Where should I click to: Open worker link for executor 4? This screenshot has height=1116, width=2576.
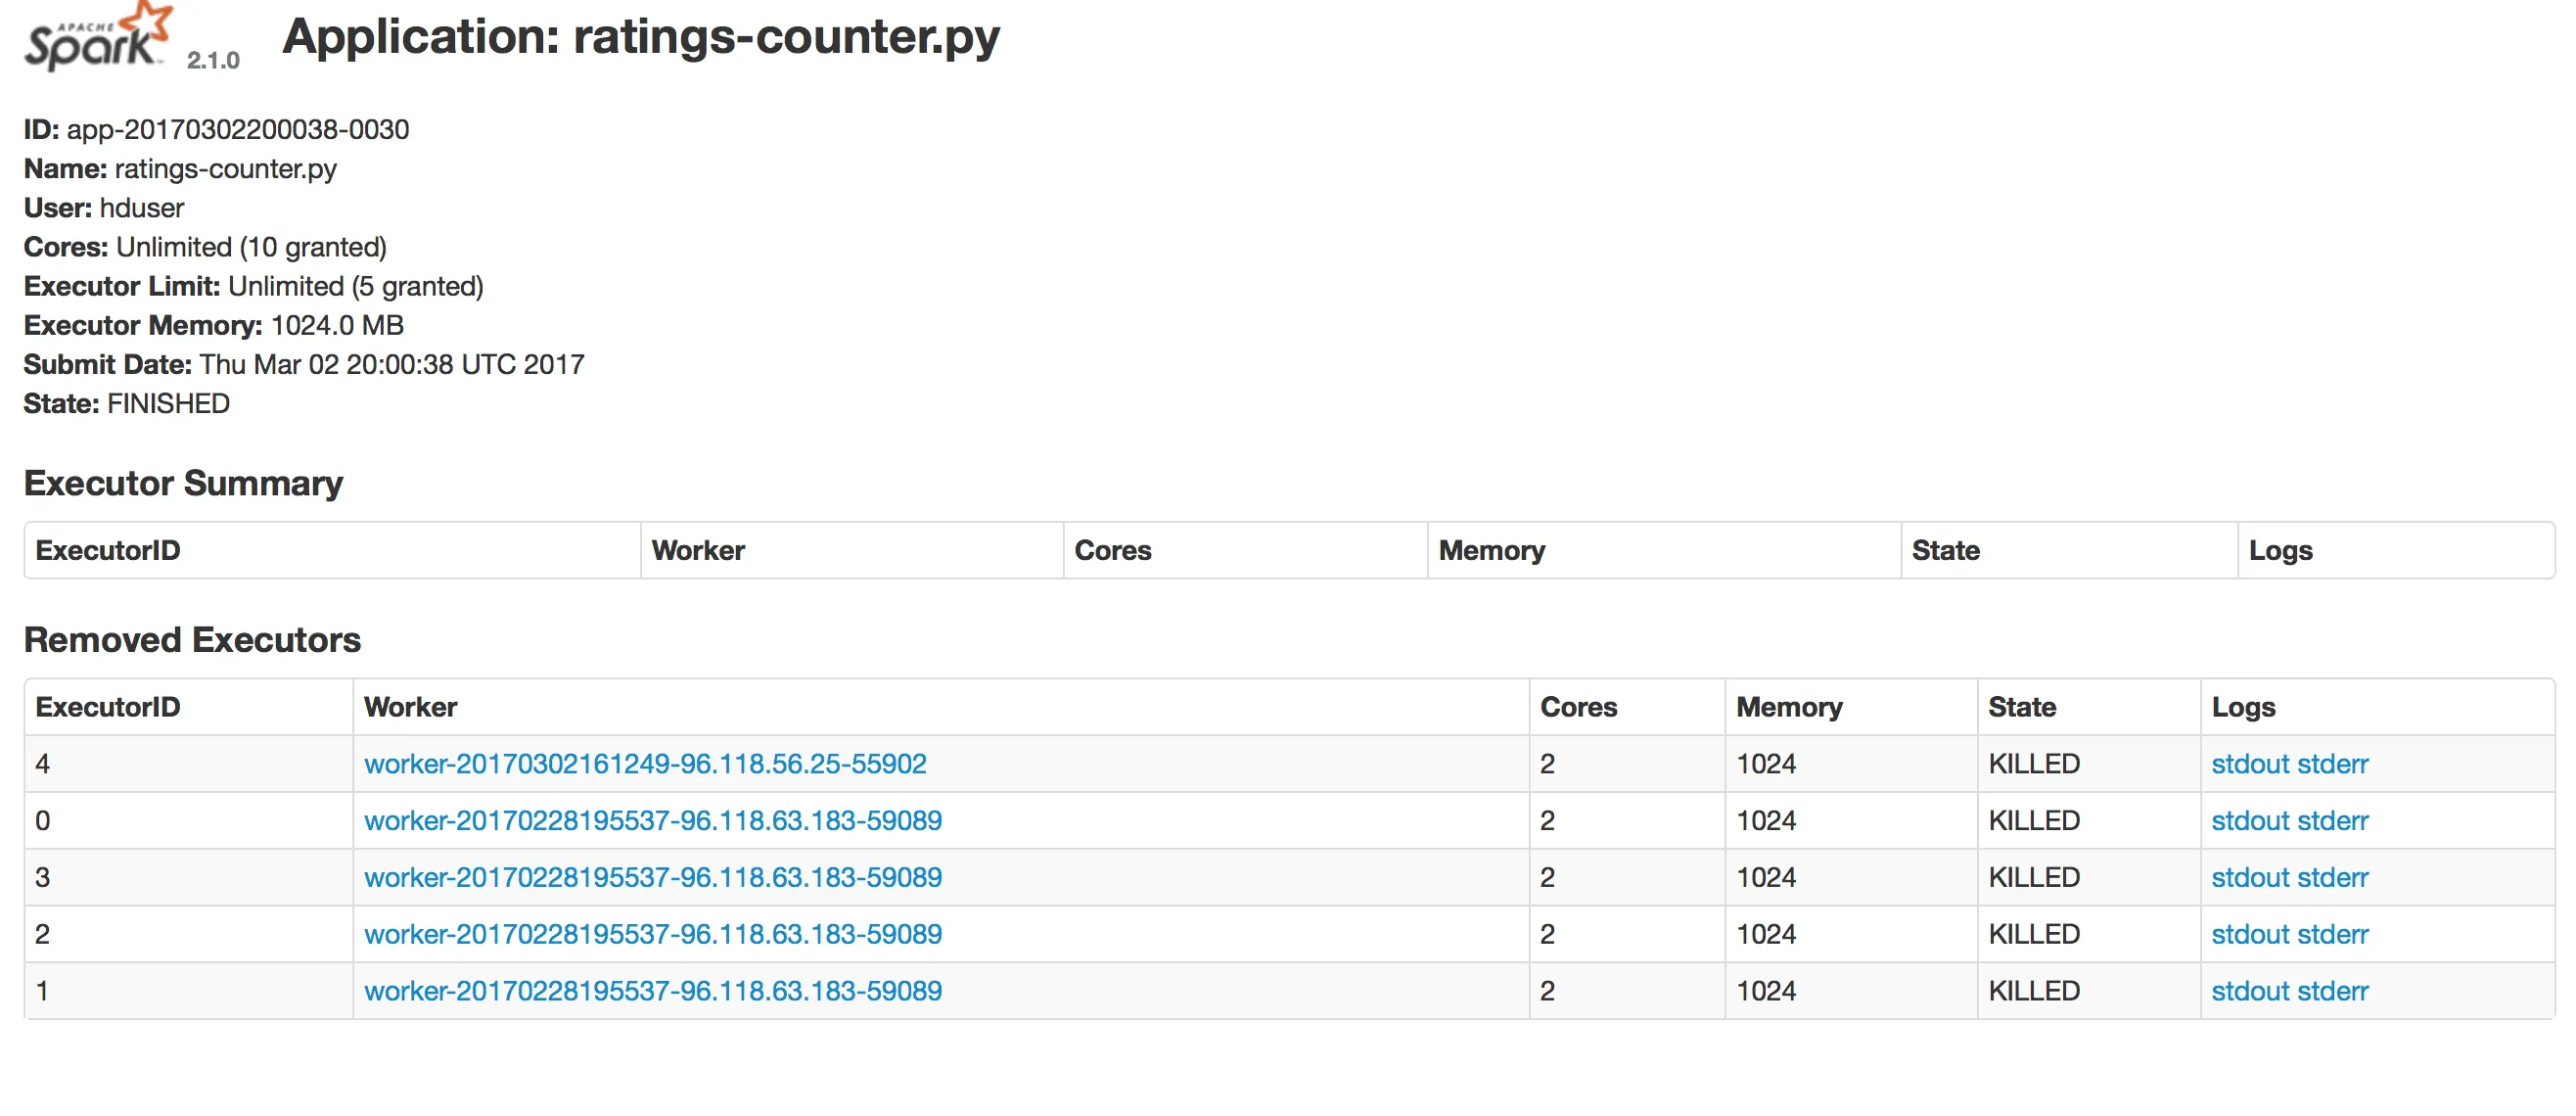645,764
